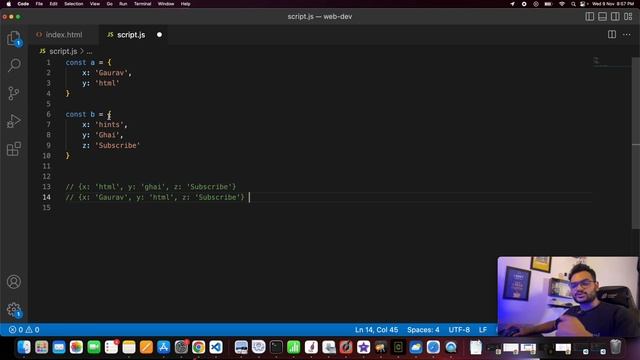Click 'Gaurav' string on line 2
Screen dimensions: 640x360
111,73
